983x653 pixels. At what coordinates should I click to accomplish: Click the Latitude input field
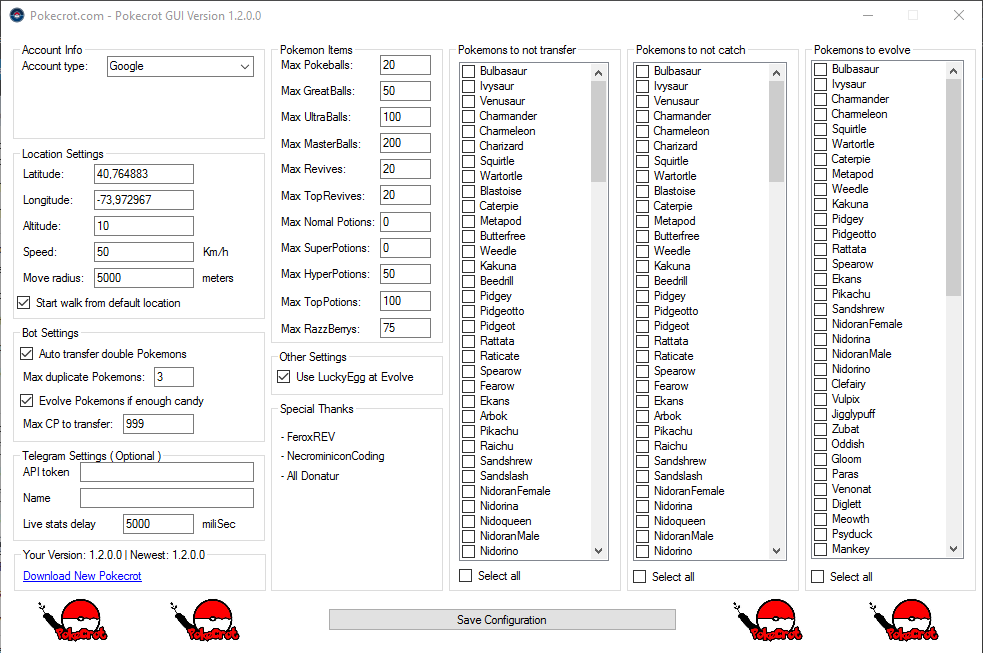tap(143, 174)
